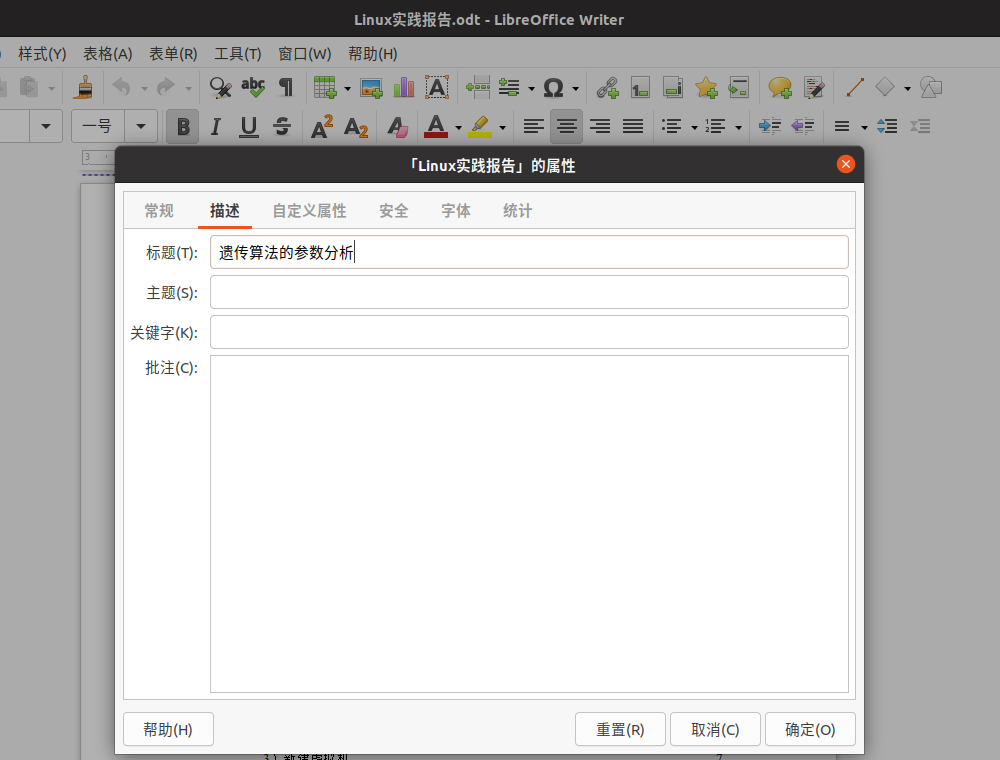Click the Increase Indent icon
Viewport: 1000px width, 760px height.
coord(770,127)
